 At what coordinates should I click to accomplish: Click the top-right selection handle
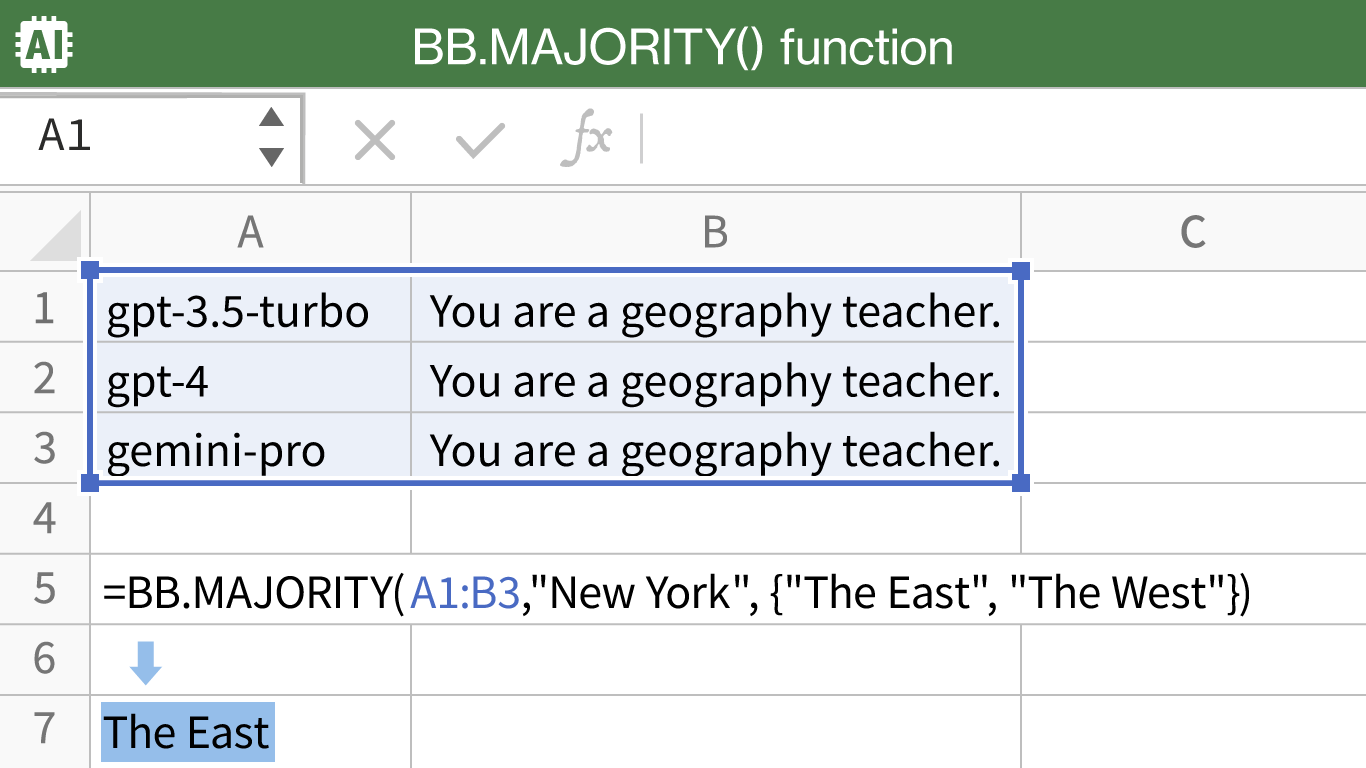1021,271
